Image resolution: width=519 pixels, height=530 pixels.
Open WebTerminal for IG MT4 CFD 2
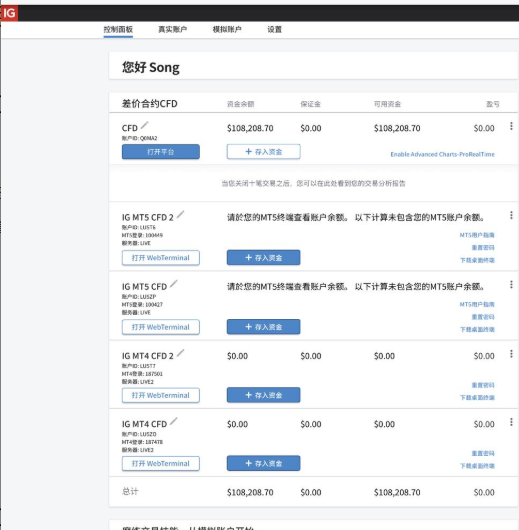[161, 395]
